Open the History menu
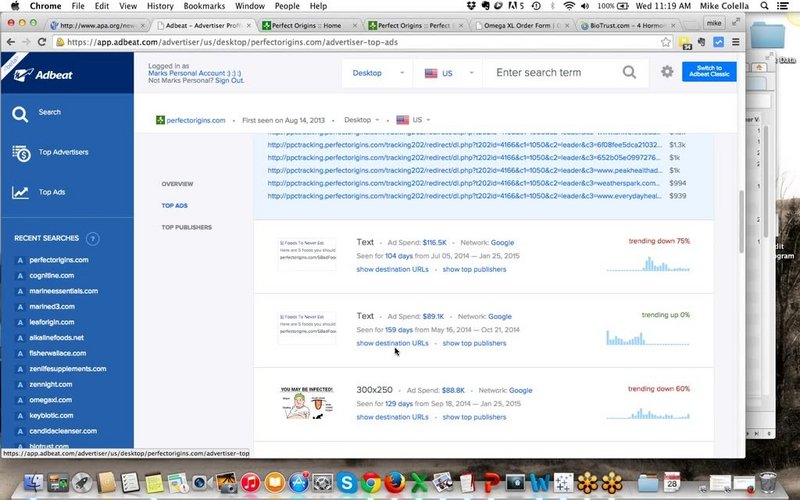The height and width of the screenshot is (500, 800). [160, 6]
